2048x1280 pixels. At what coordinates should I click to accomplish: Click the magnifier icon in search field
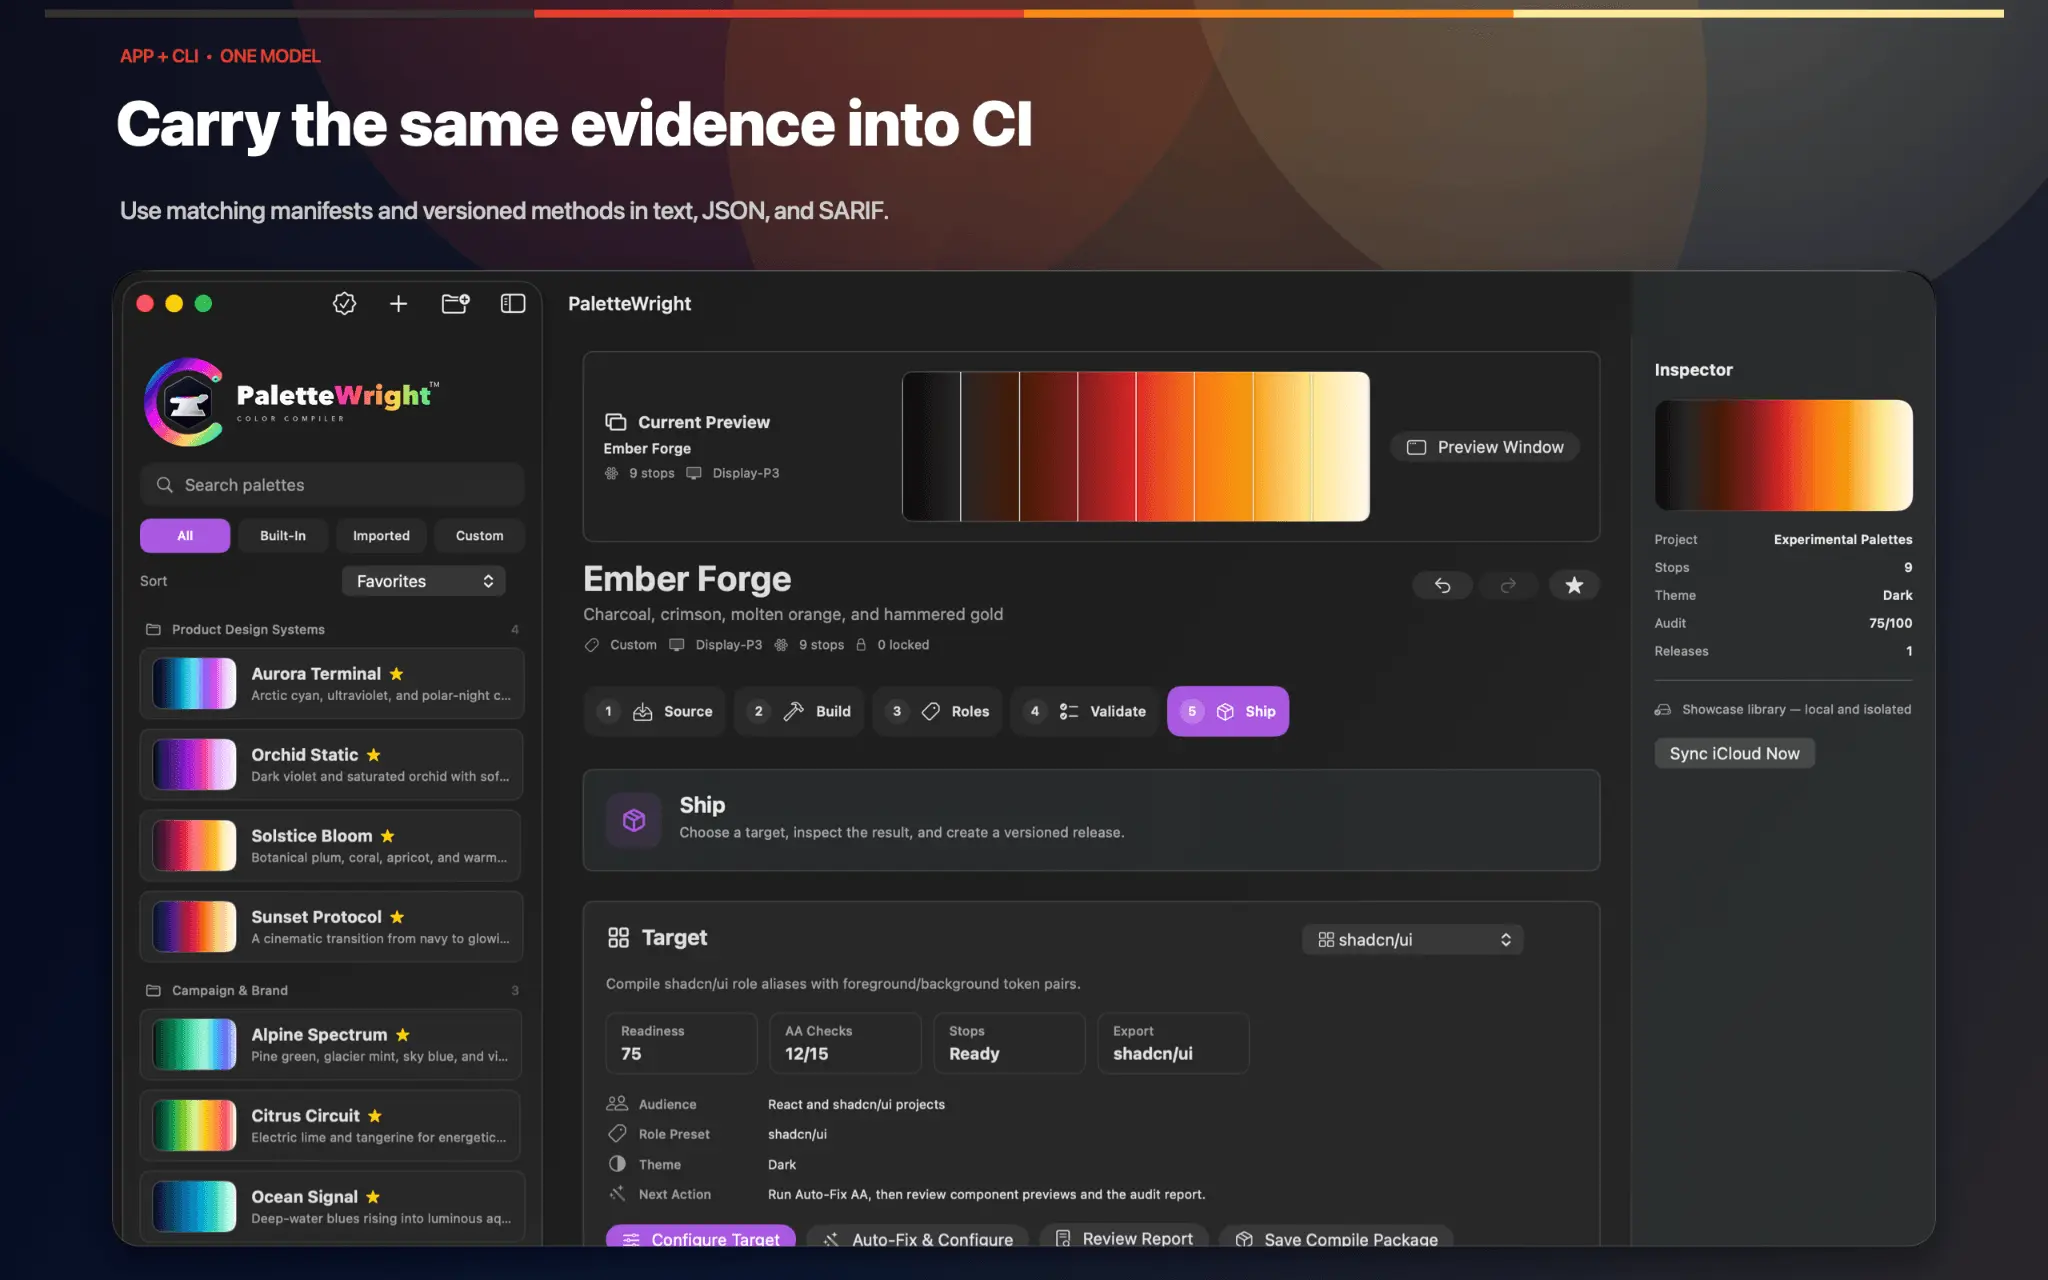165,485
